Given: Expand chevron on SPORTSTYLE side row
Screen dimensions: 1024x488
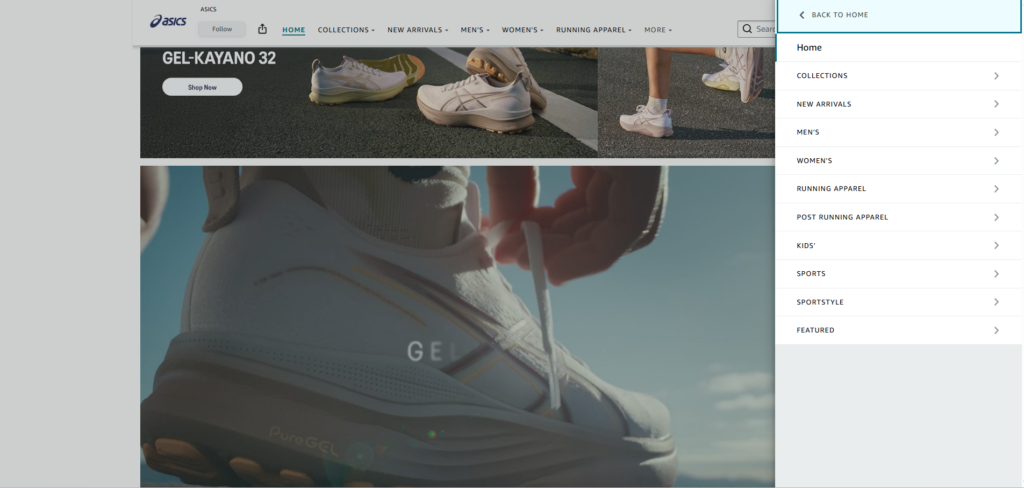Looking at the screenshot, I should click(x=996, y=302).
